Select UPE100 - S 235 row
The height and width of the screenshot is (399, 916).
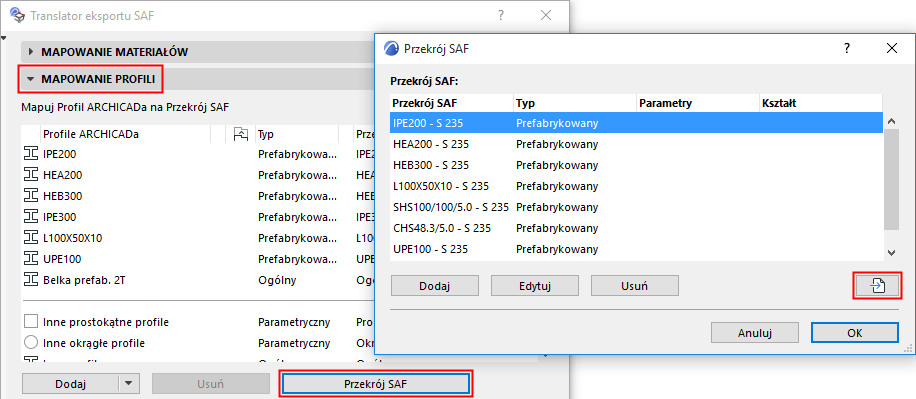point(636,249)
